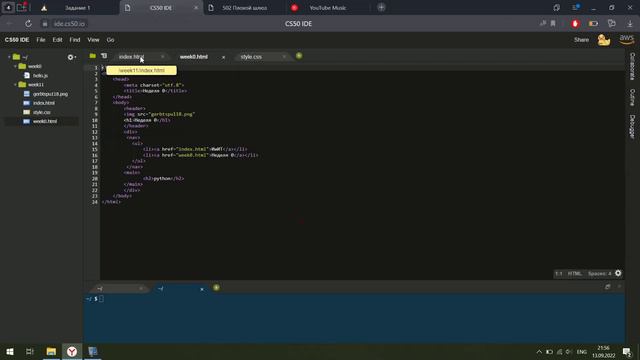Click the battery saver icon in browser toolbar

tap(593, 24)
